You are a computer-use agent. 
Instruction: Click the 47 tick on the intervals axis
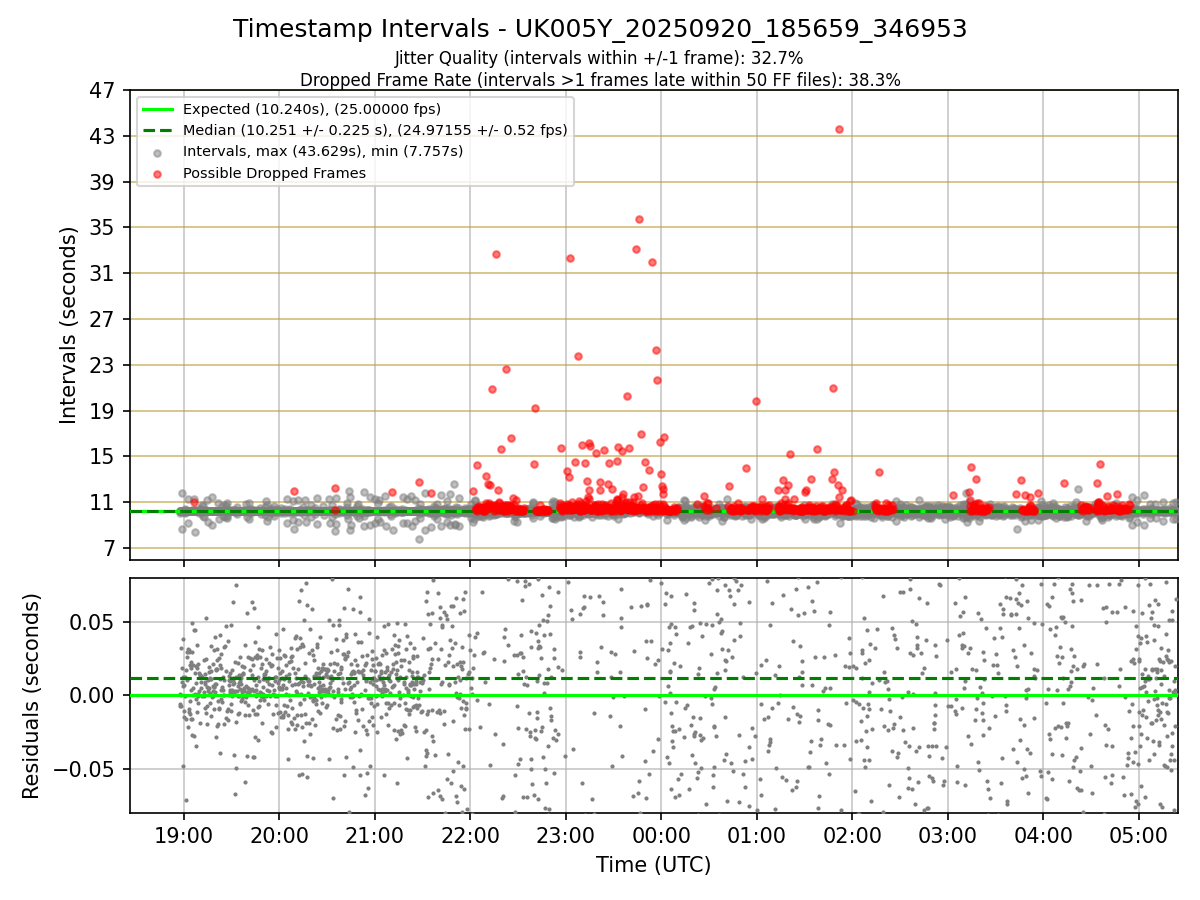(103, 90)
